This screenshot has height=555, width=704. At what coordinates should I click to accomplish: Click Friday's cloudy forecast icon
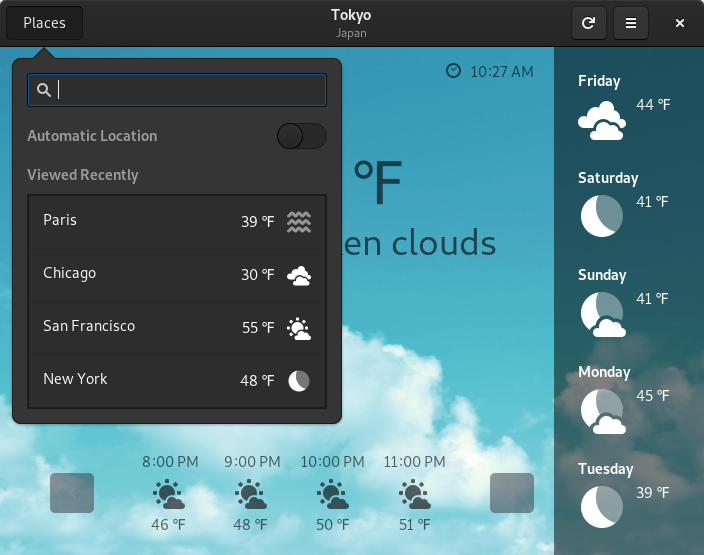[602, 121]
